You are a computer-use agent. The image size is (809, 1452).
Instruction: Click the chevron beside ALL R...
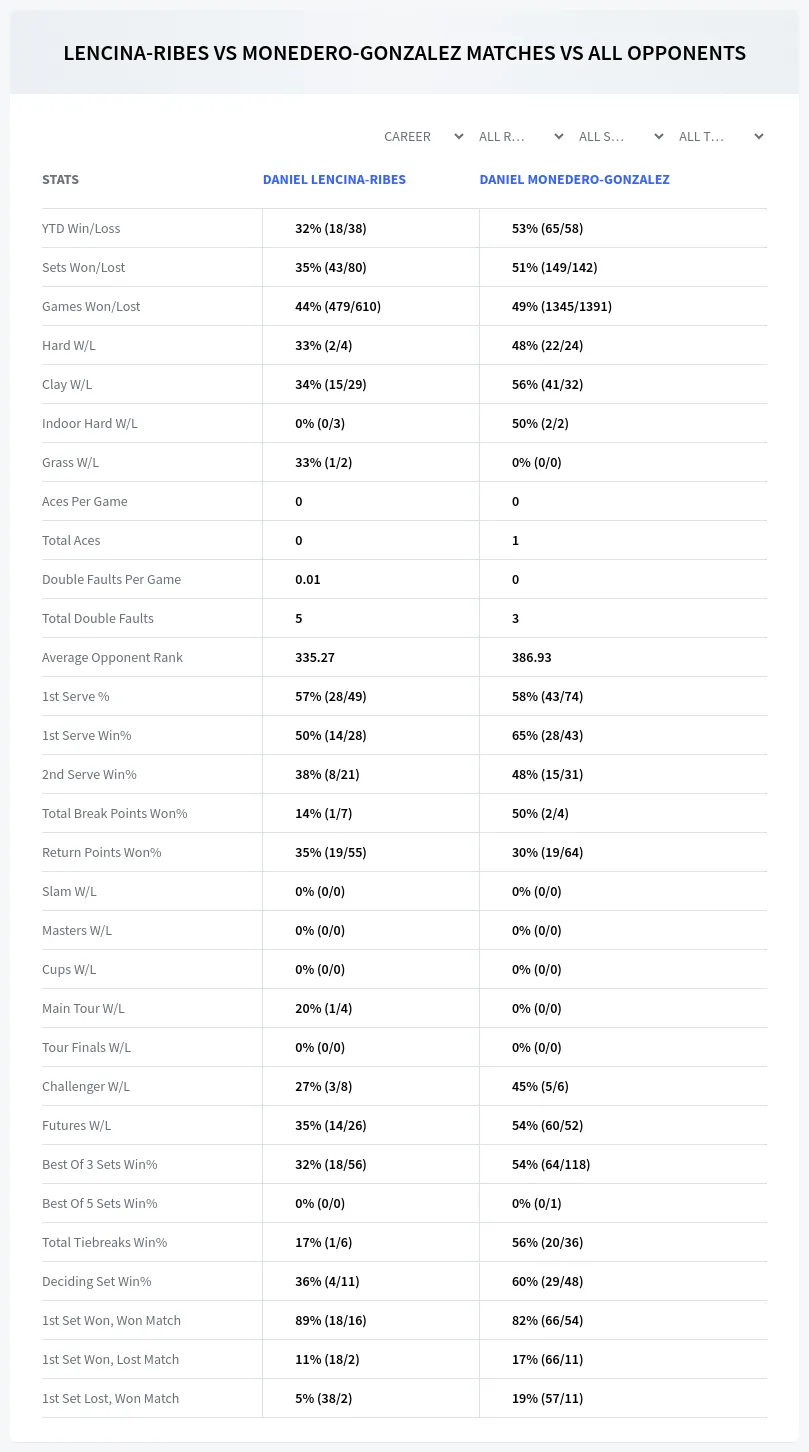pyautogui.click(x=558, y=136)
